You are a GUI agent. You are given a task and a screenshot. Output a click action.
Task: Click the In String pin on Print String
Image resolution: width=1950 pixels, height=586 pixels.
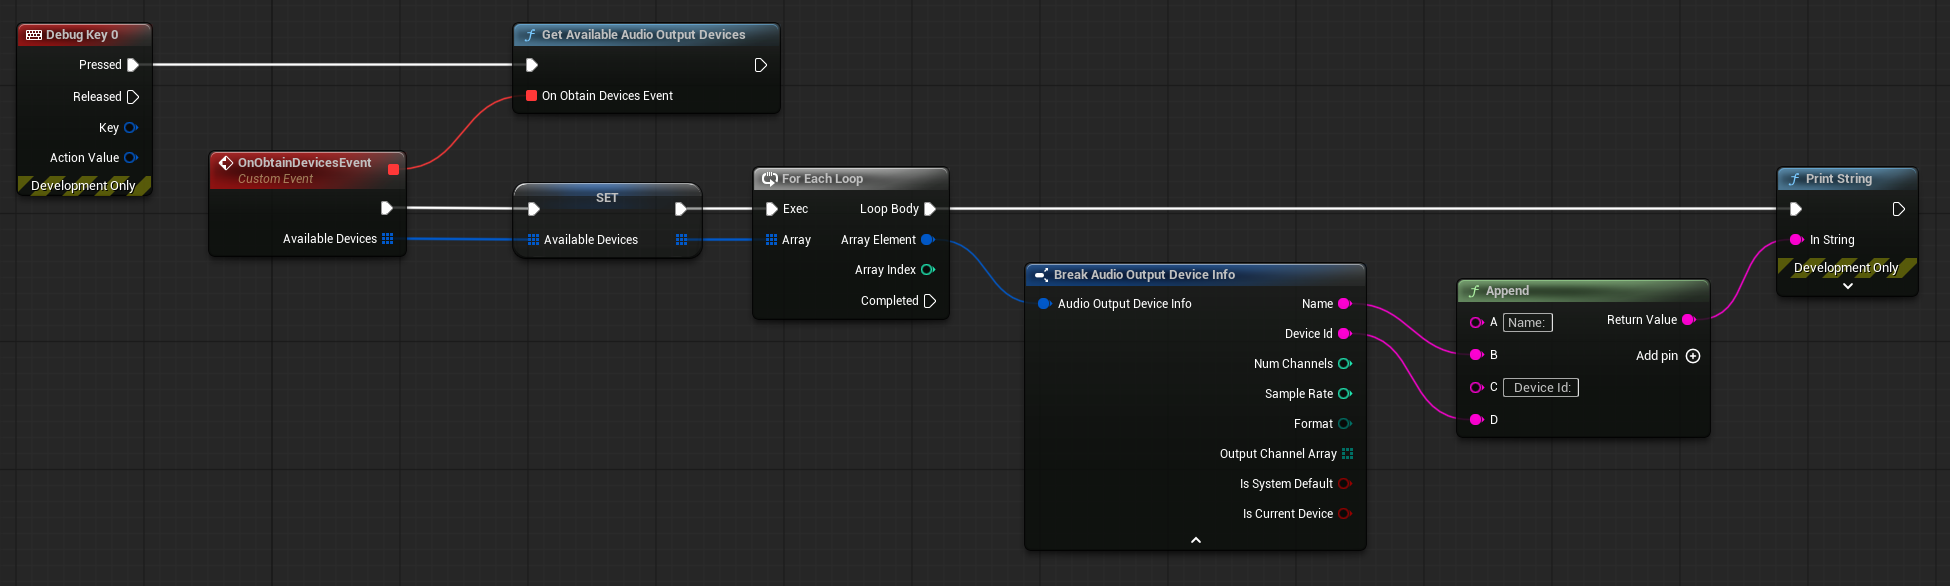click(1797, 240)
